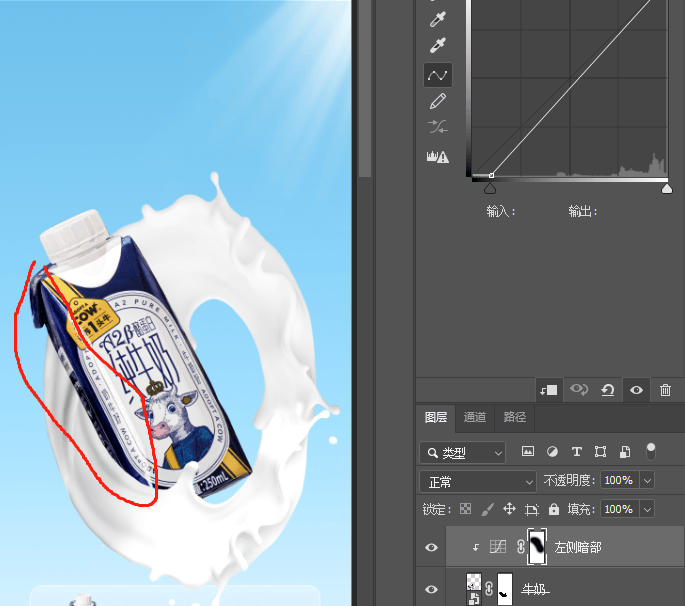Select the 牛奶 layer name
The image size is (685, 606).
point(535,589)
